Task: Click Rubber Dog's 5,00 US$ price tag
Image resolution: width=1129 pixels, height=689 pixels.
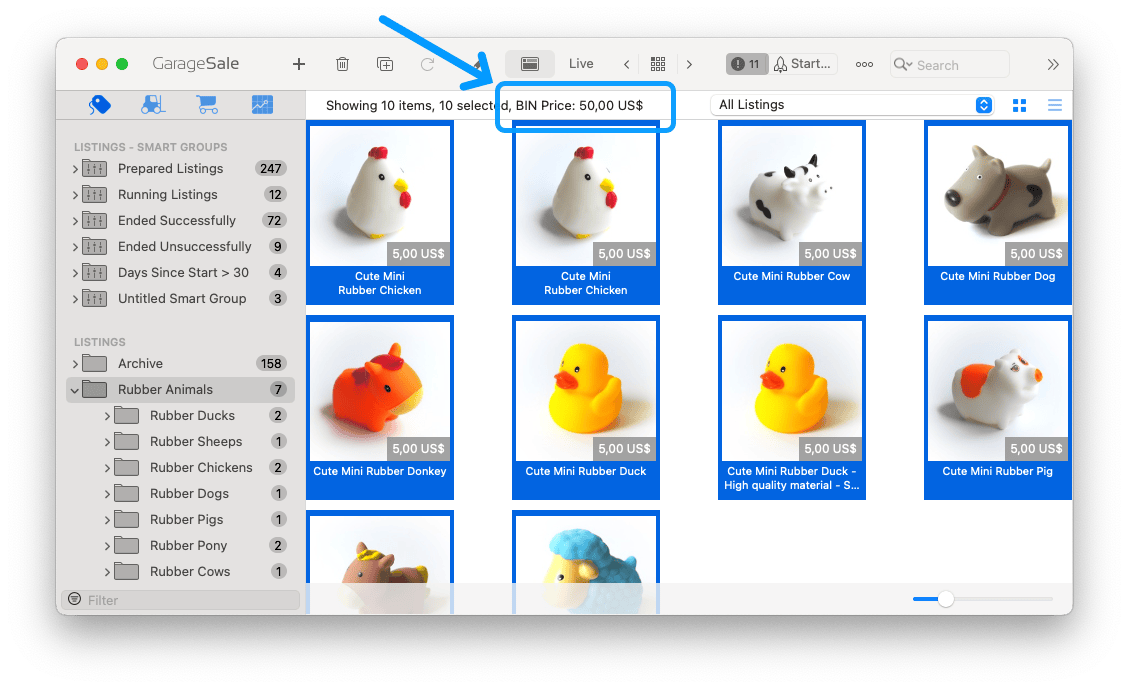Action: click(x=1035, y=253)
